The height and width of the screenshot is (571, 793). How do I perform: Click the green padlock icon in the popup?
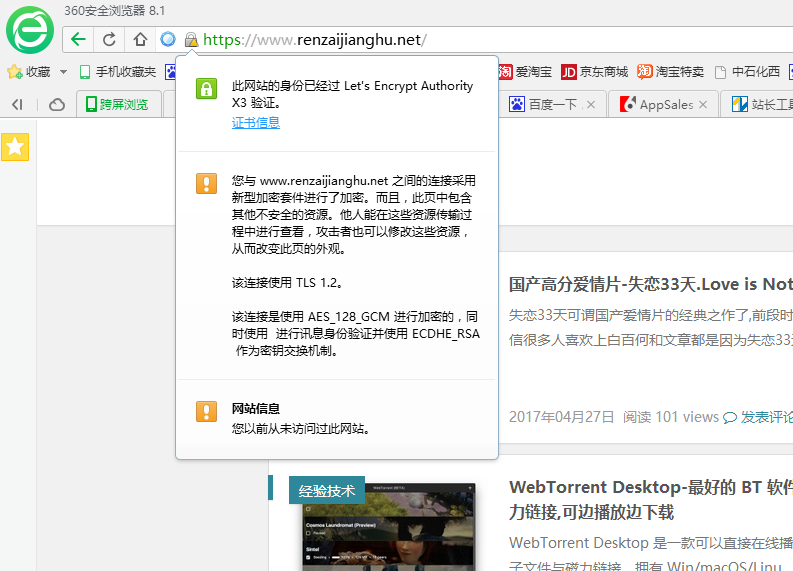tap(206, 89)
